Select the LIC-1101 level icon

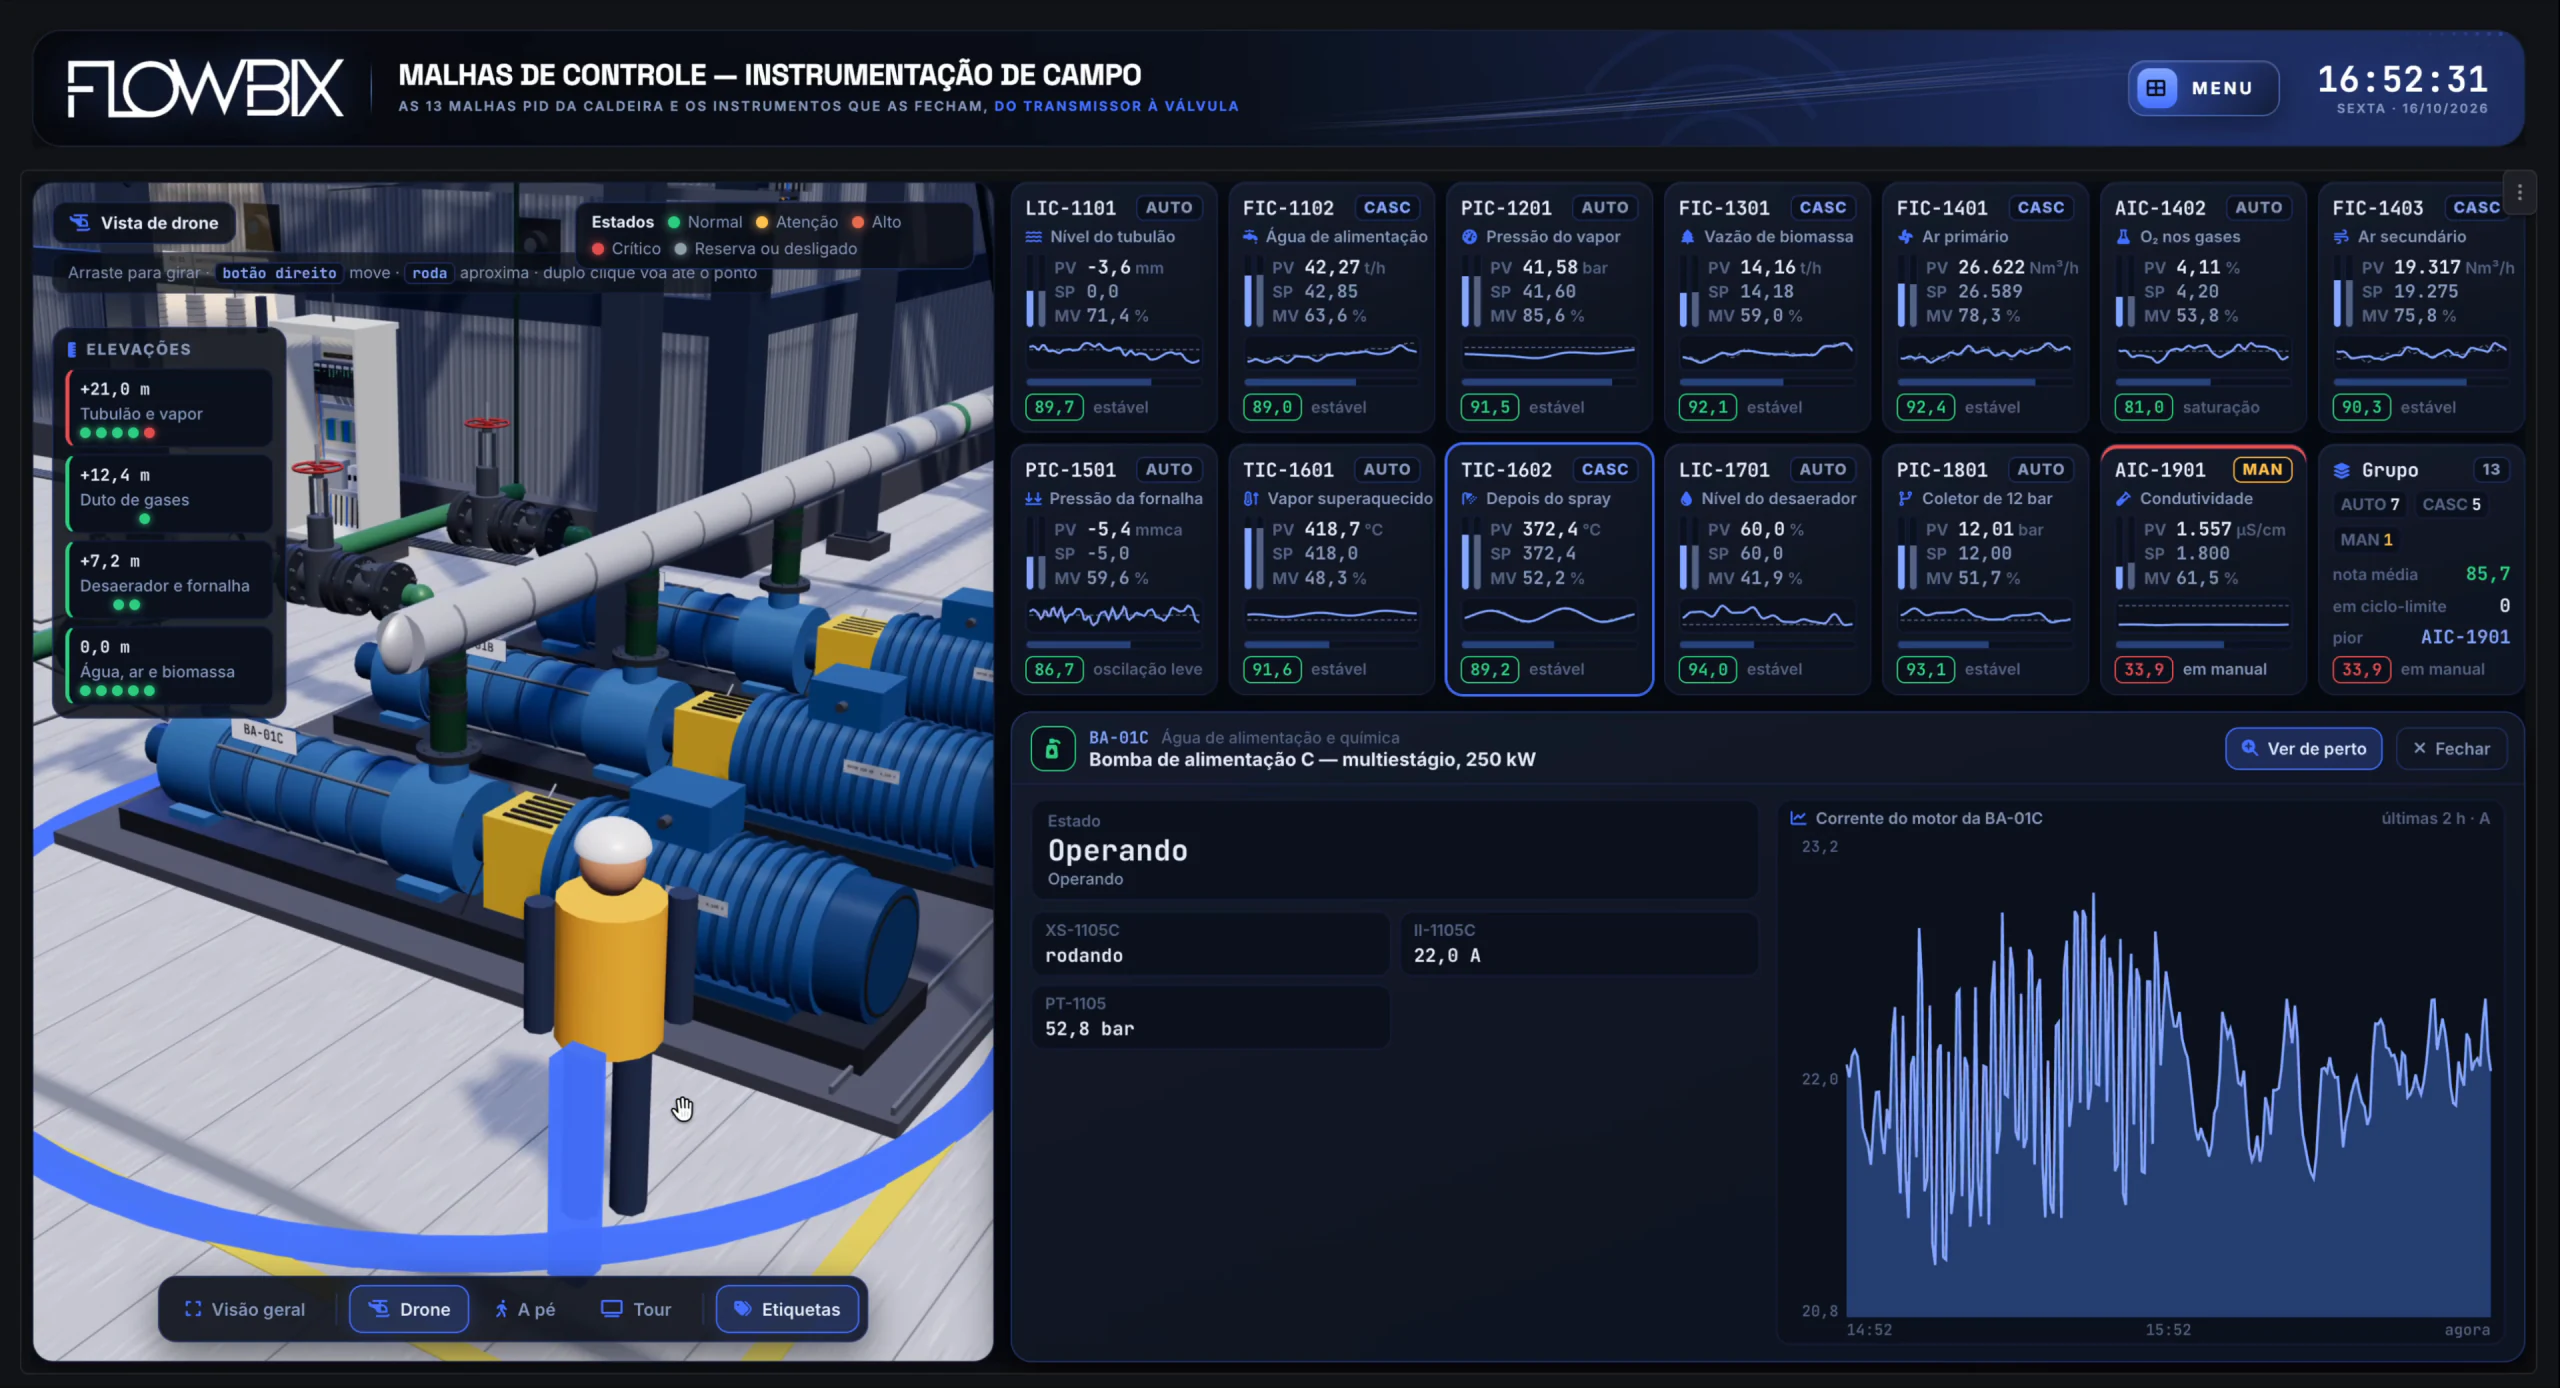click(1034, 237)
